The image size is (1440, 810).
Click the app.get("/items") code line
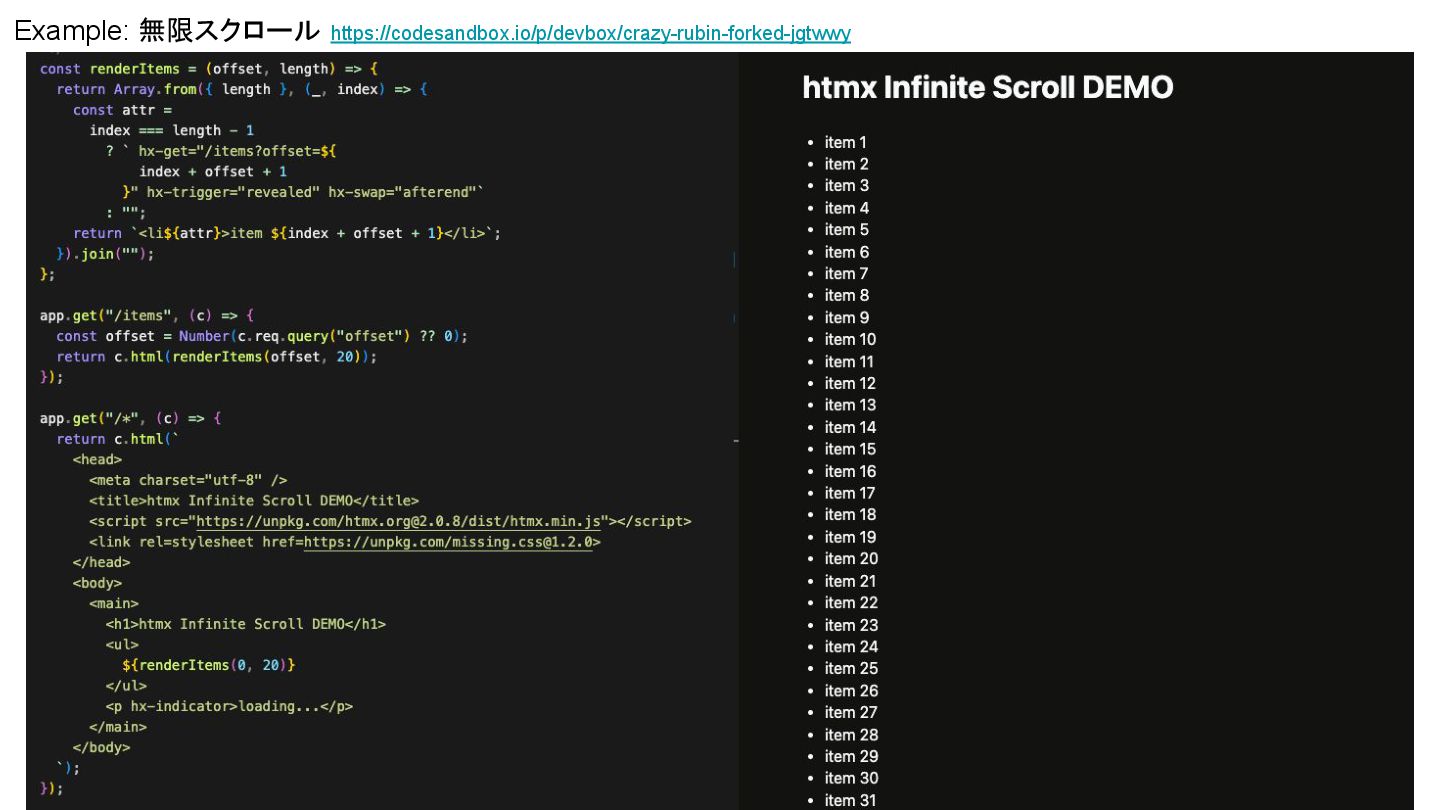(x=147, y=315)
